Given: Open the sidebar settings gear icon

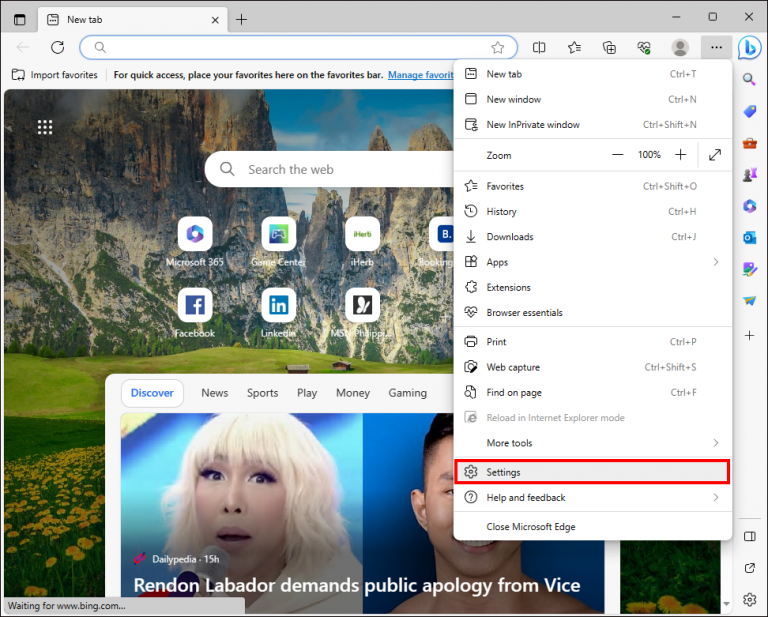Looking at the screenshot, I should tap(749, 599).
